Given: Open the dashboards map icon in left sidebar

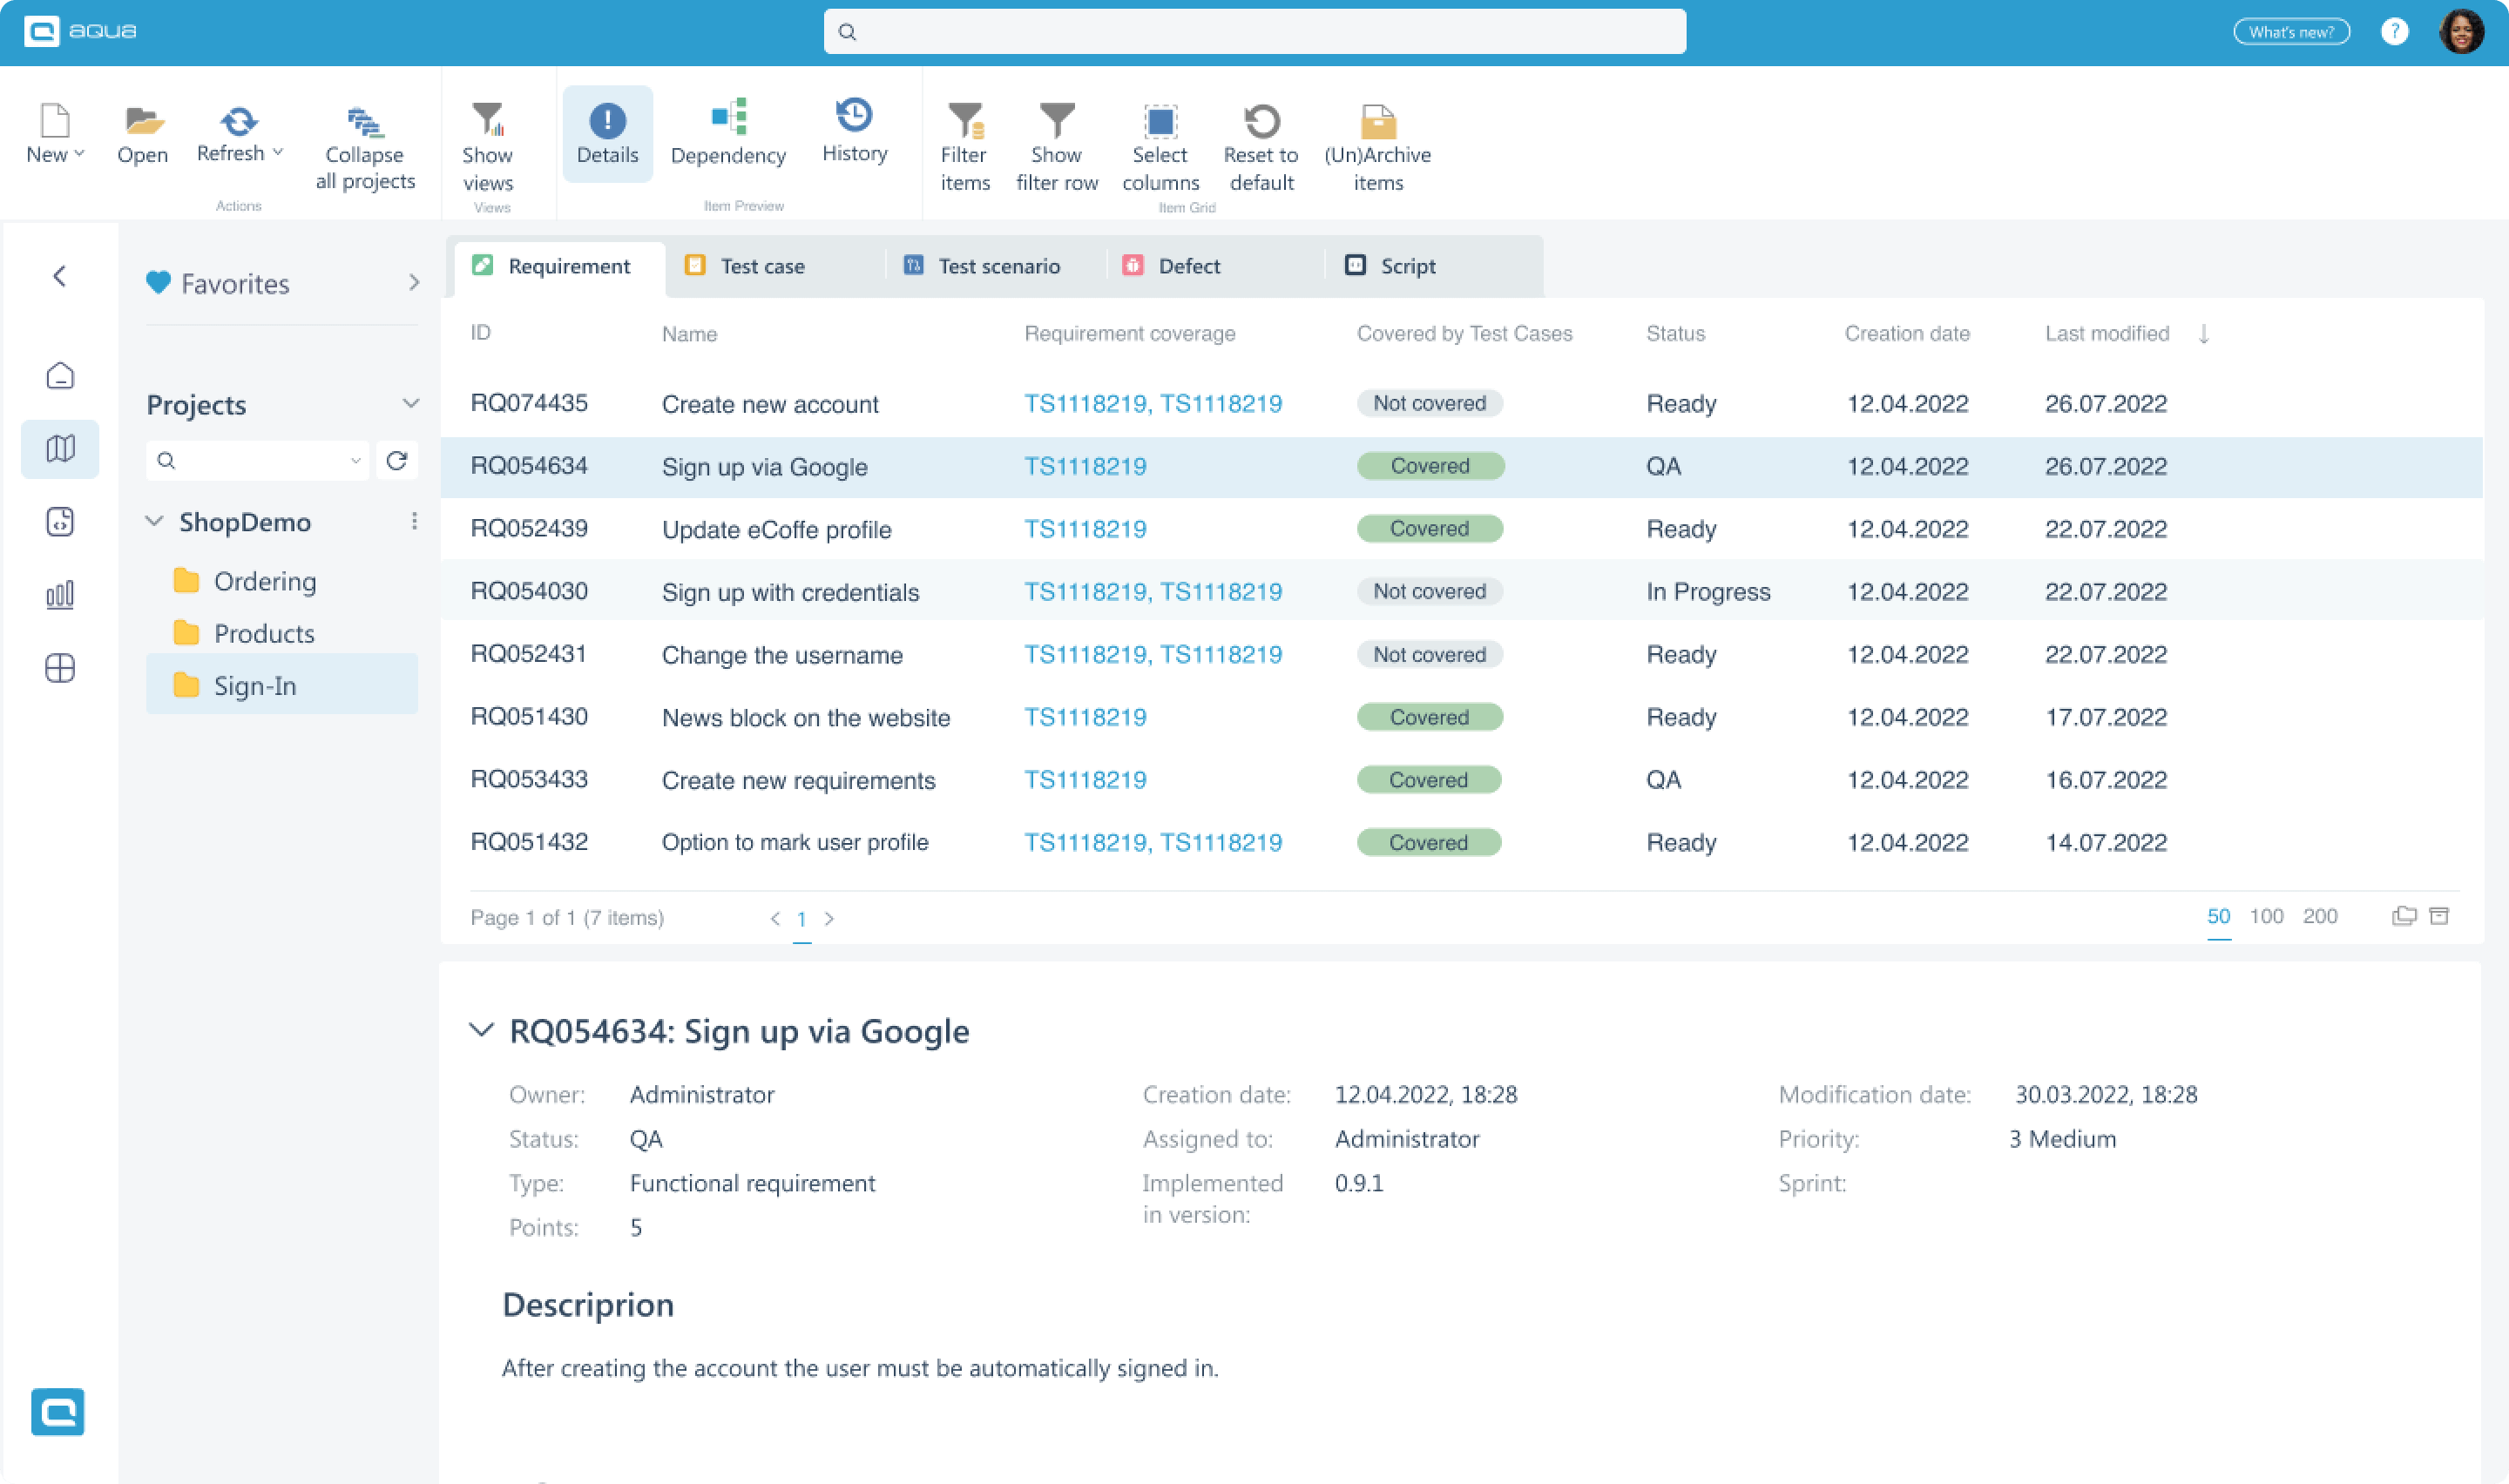Looking at the screenshot, I should click(59, 448).
